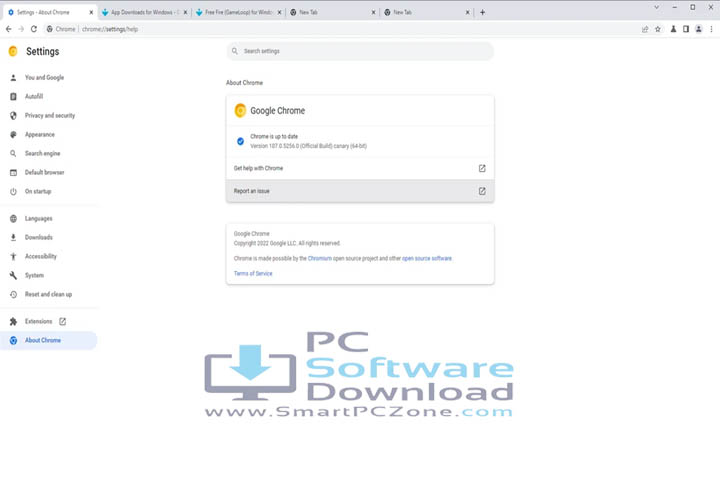Open external link icon for Report an issue
720x480 pixels.
[482, 191]
